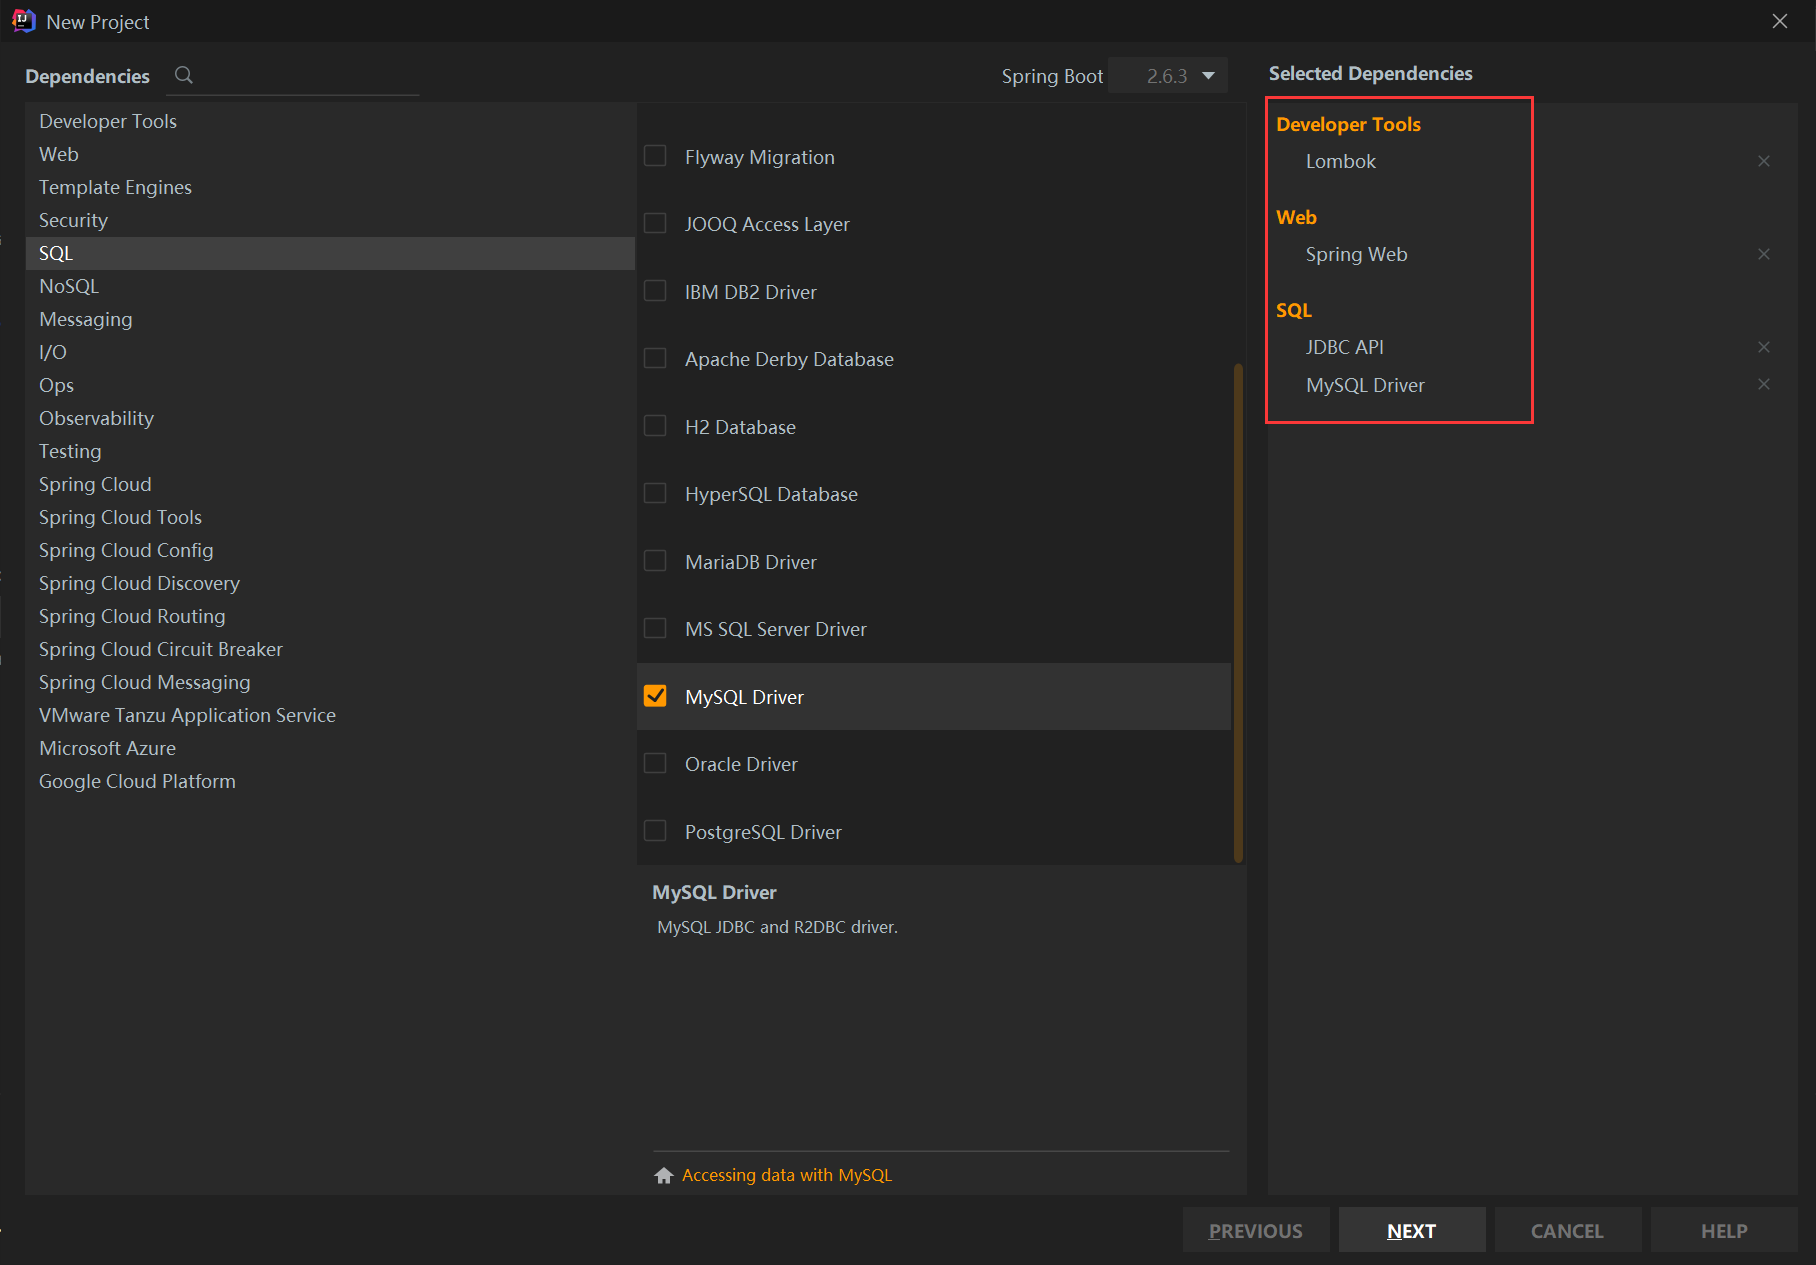The width and height of the screenshot is (1816, 1265).
Task: Choose the Microsoft Azure category
Action: coord(330,748)
